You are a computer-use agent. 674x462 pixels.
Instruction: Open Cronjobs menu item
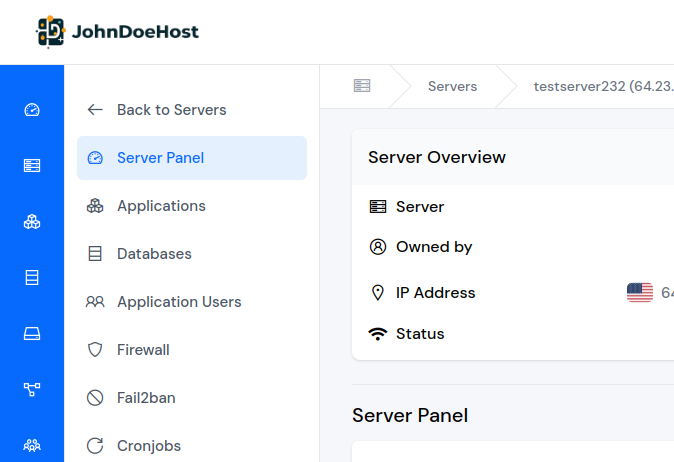pos(192,446)
